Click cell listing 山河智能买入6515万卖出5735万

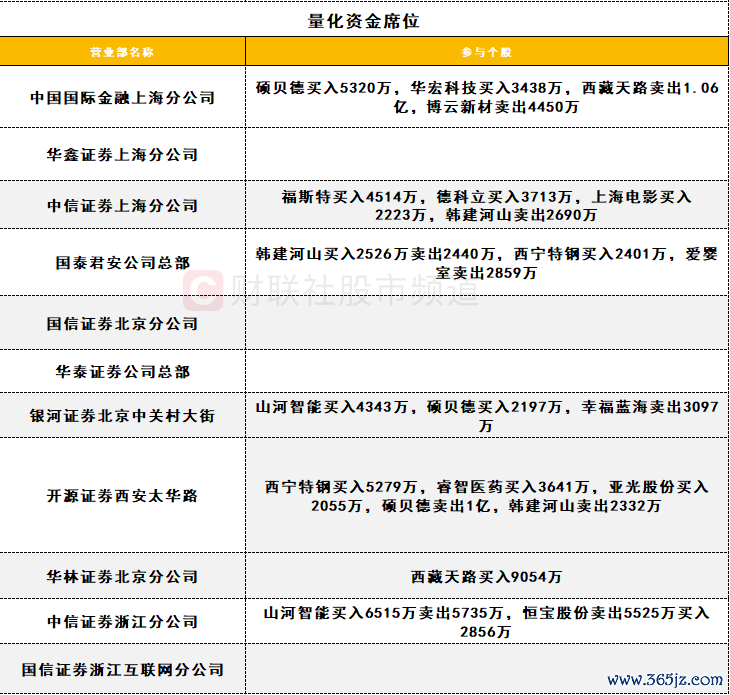(487, 622)
